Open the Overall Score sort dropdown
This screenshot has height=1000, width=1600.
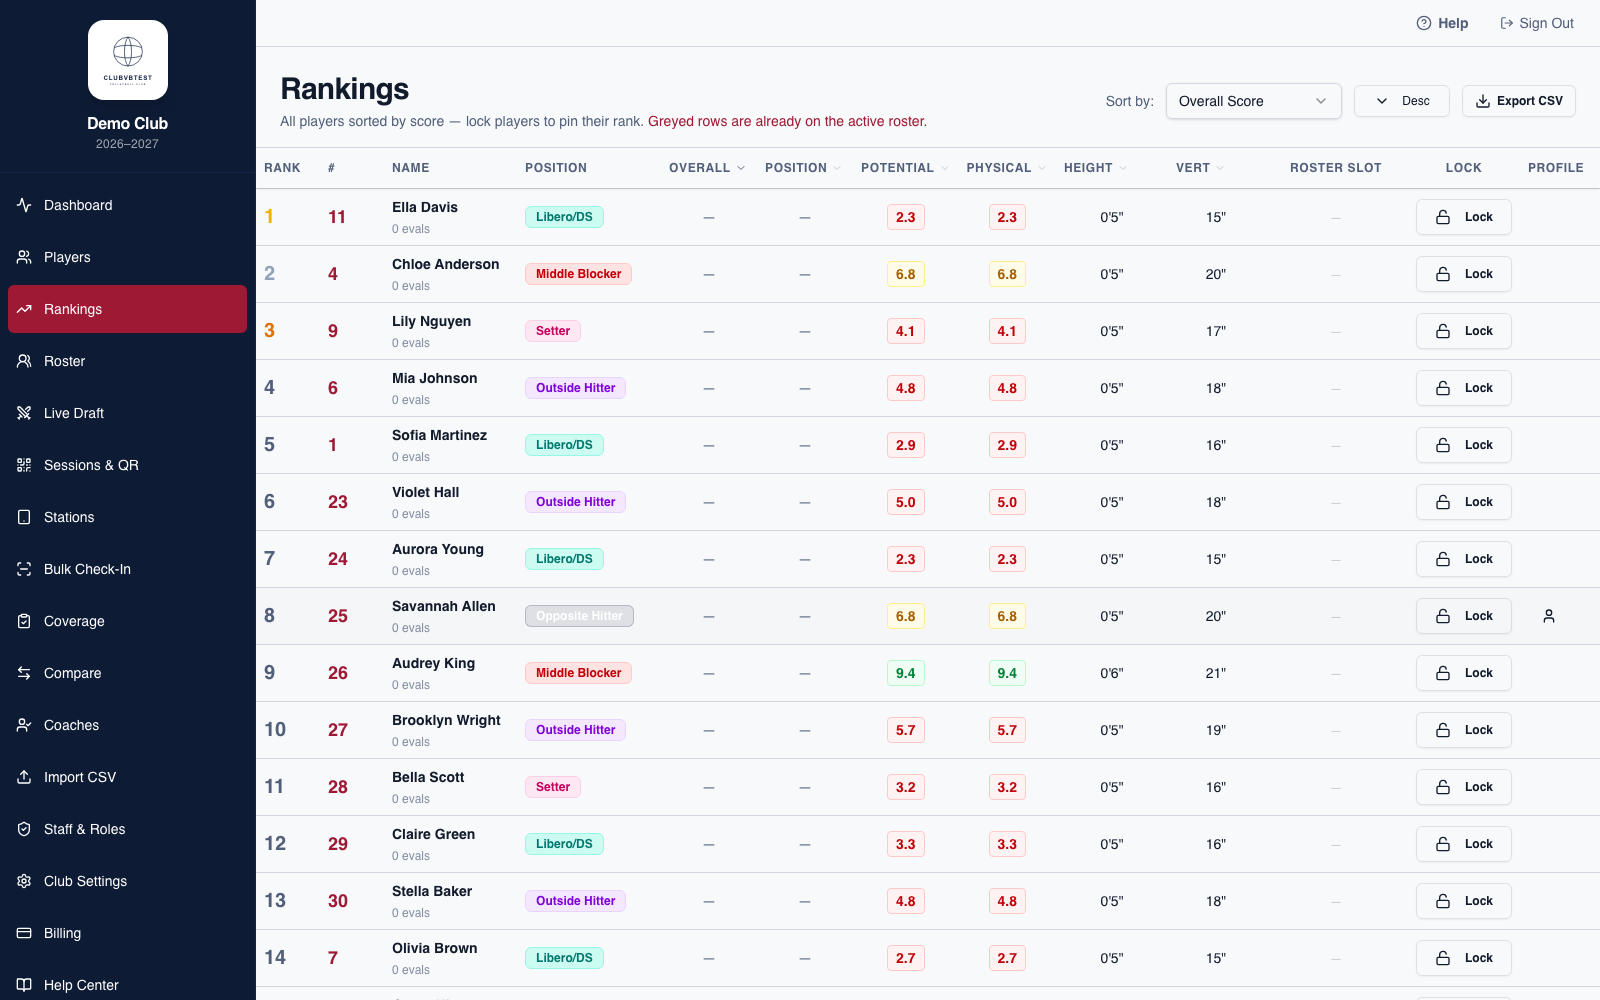click(x=1253, y=101)
